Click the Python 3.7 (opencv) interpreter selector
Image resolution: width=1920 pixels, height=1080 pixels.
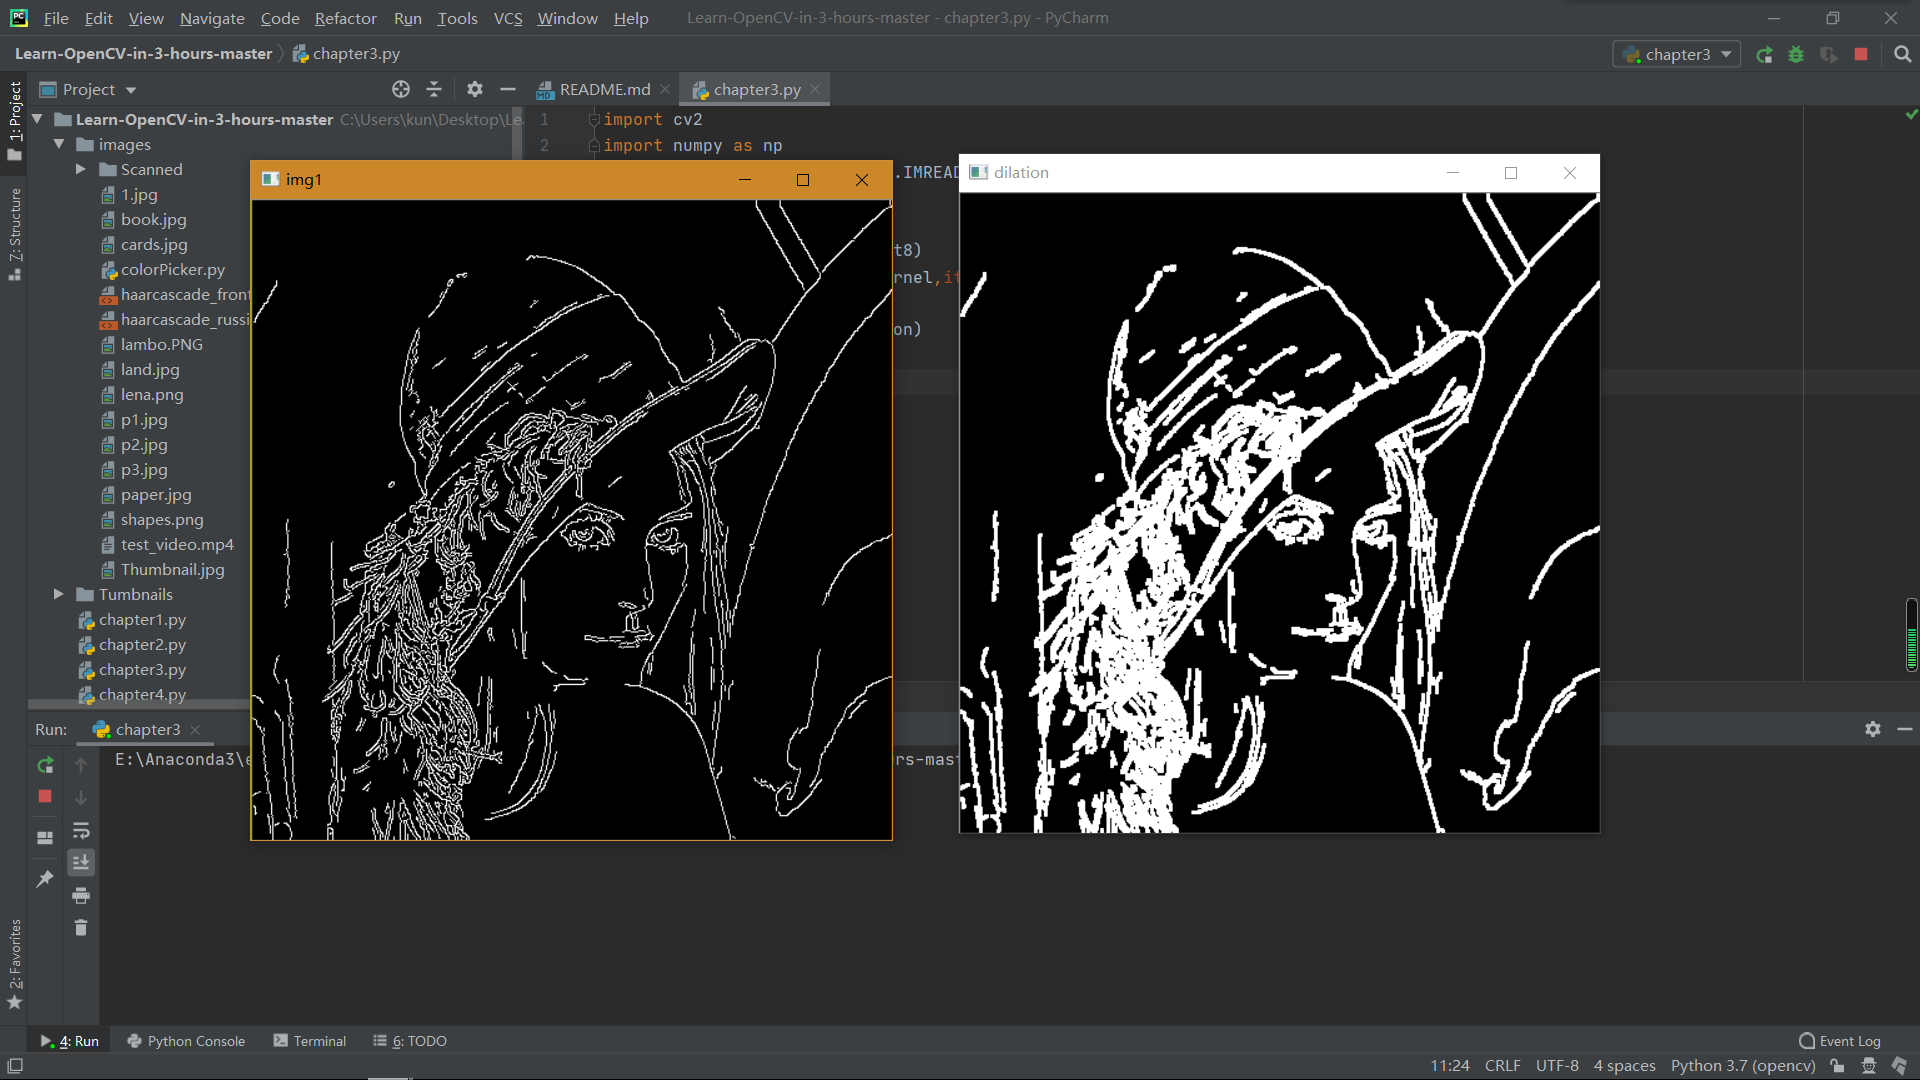click(x=1742, y=1066)
